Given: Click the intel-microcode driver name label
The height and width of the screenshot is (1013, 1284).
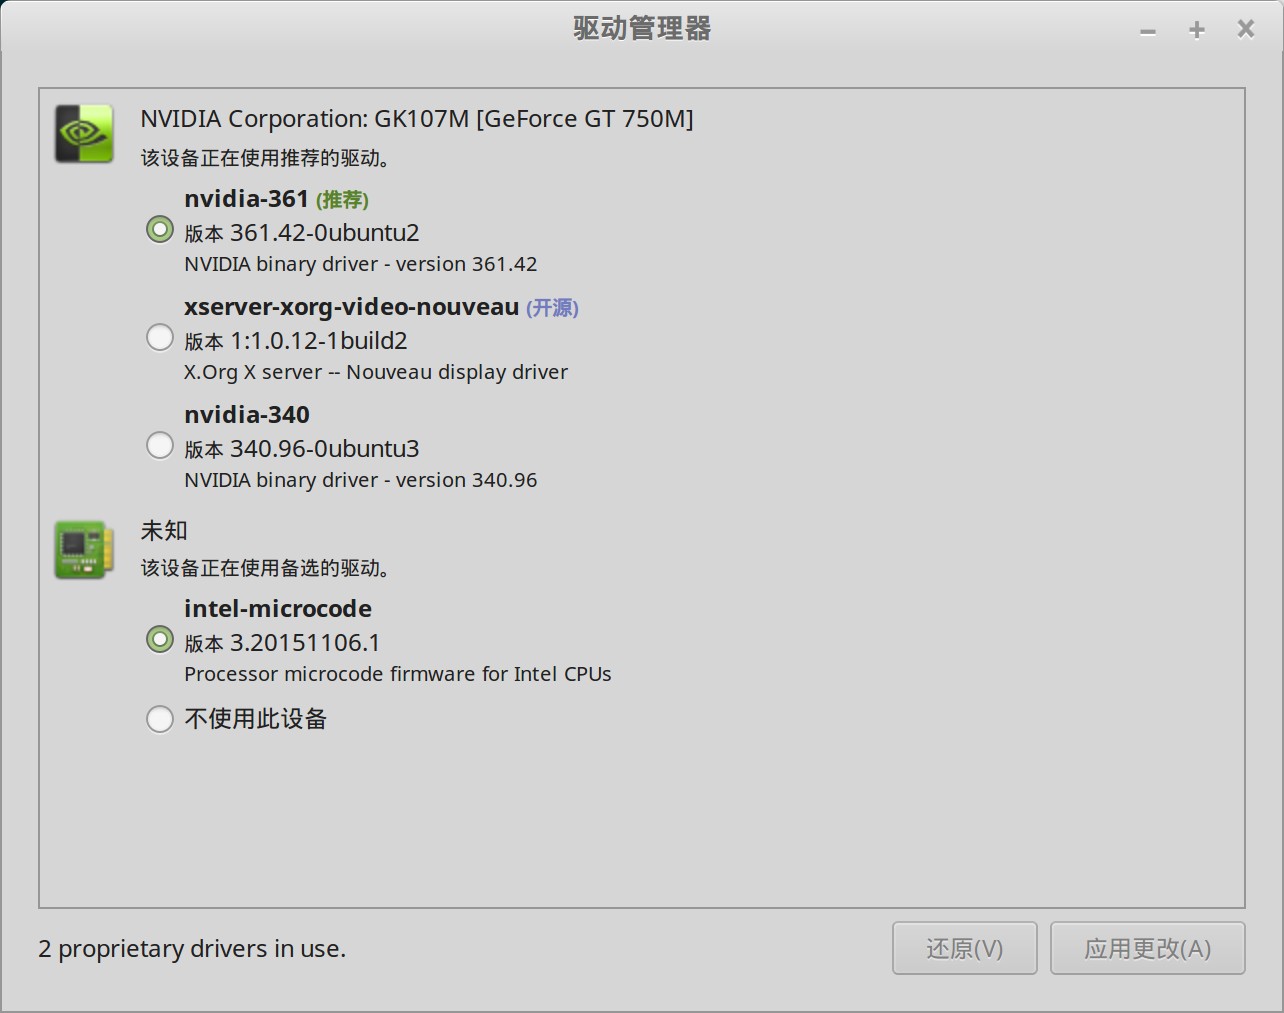Looking at the screenshot, I should (x=278, y=609).
